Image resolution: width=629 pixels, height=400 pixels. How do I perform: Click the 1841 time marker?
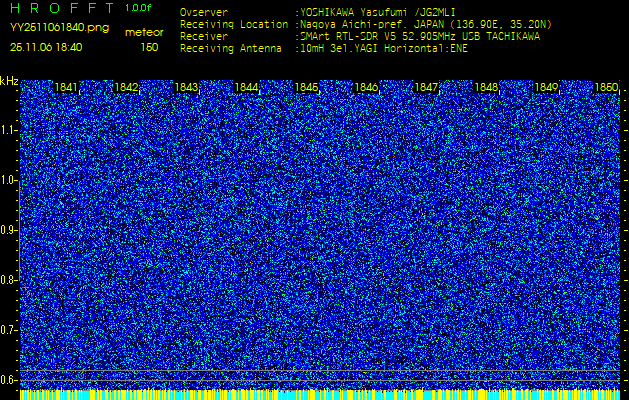coord(66,87)
